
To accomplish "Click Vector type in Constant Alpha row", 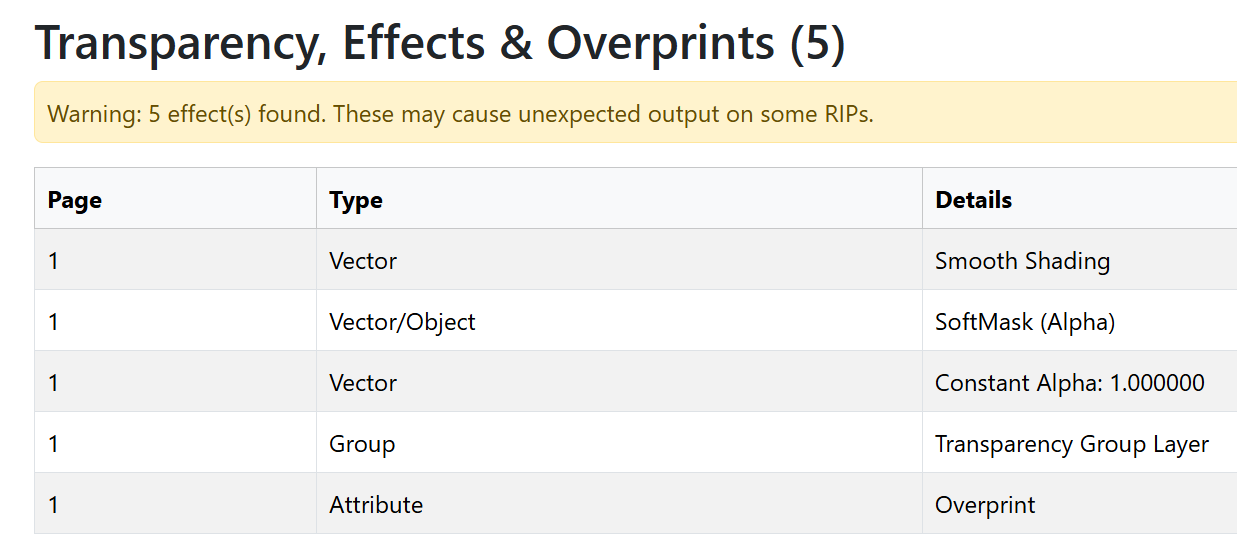I will 363,383.
